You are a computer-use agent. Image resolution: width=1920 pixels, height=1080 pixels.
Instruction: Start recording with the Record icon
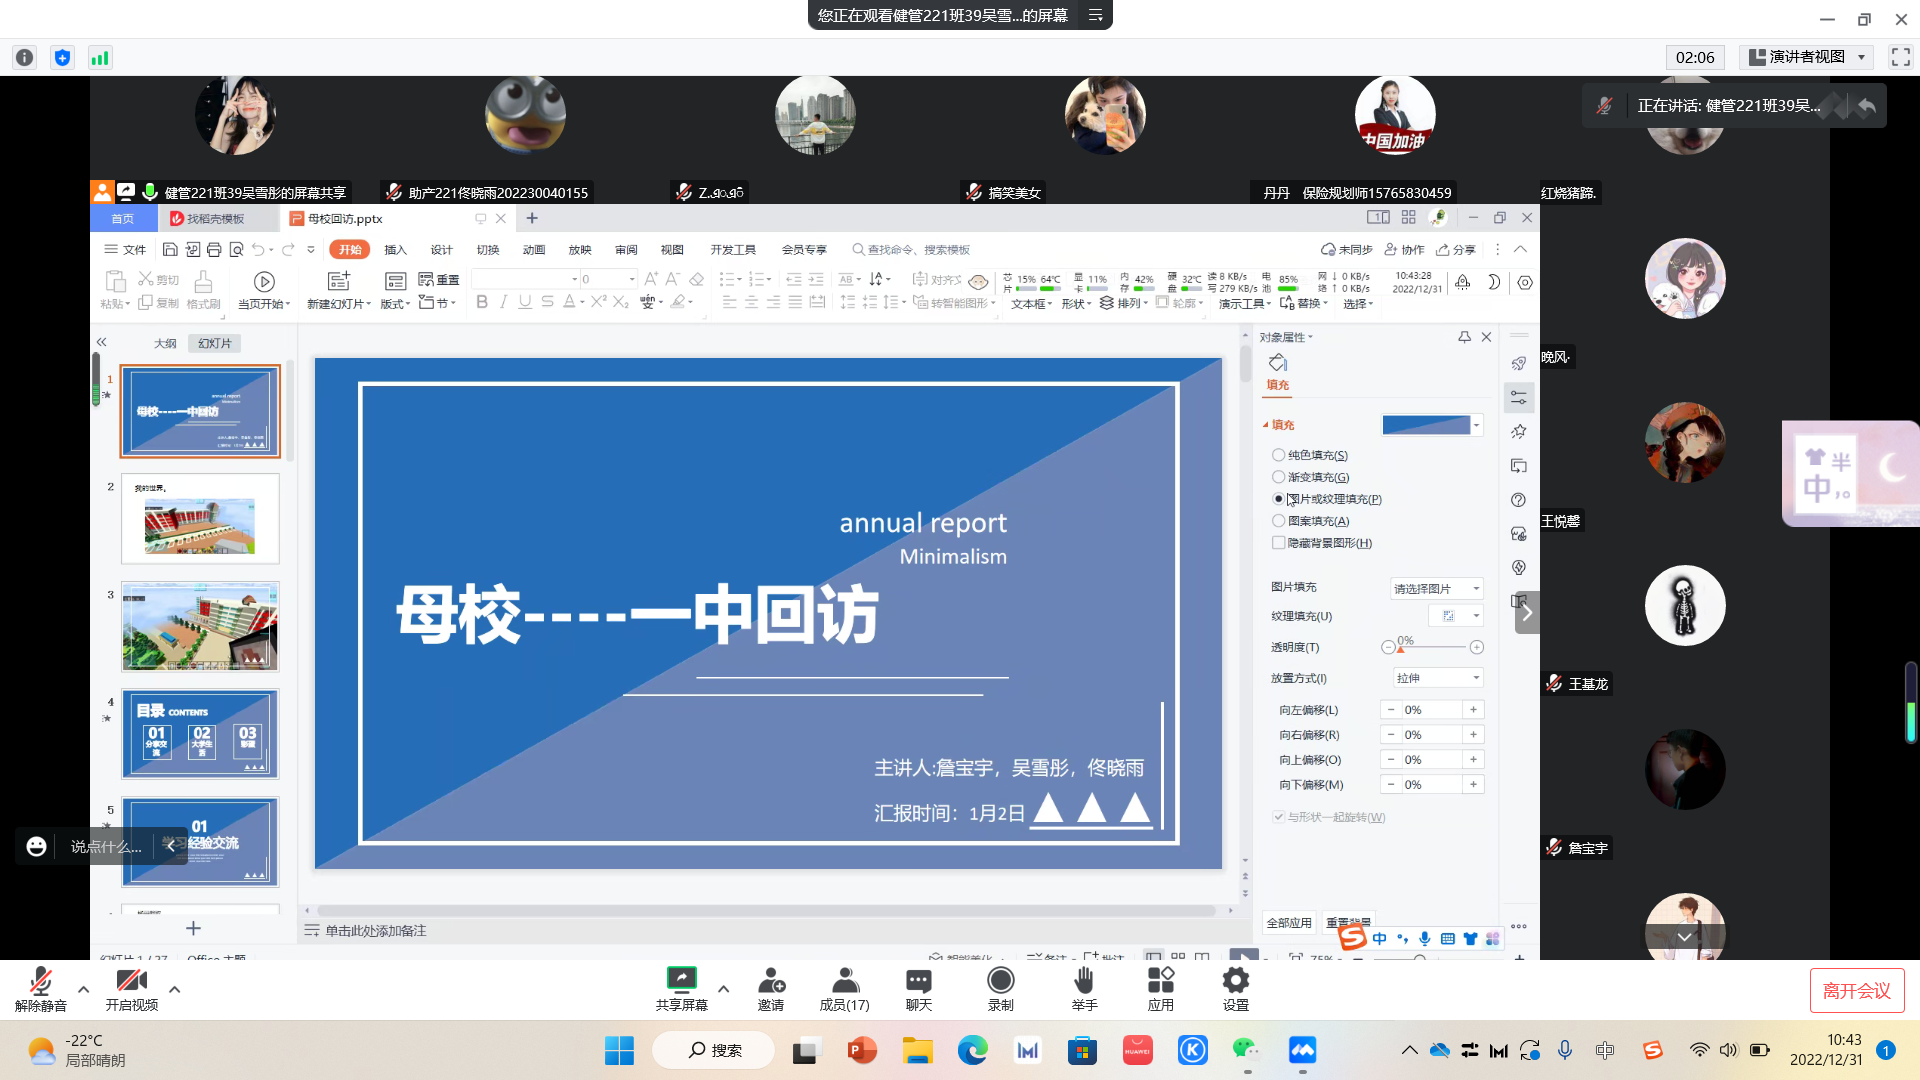pyautogui.click(x=1000, y=979)
